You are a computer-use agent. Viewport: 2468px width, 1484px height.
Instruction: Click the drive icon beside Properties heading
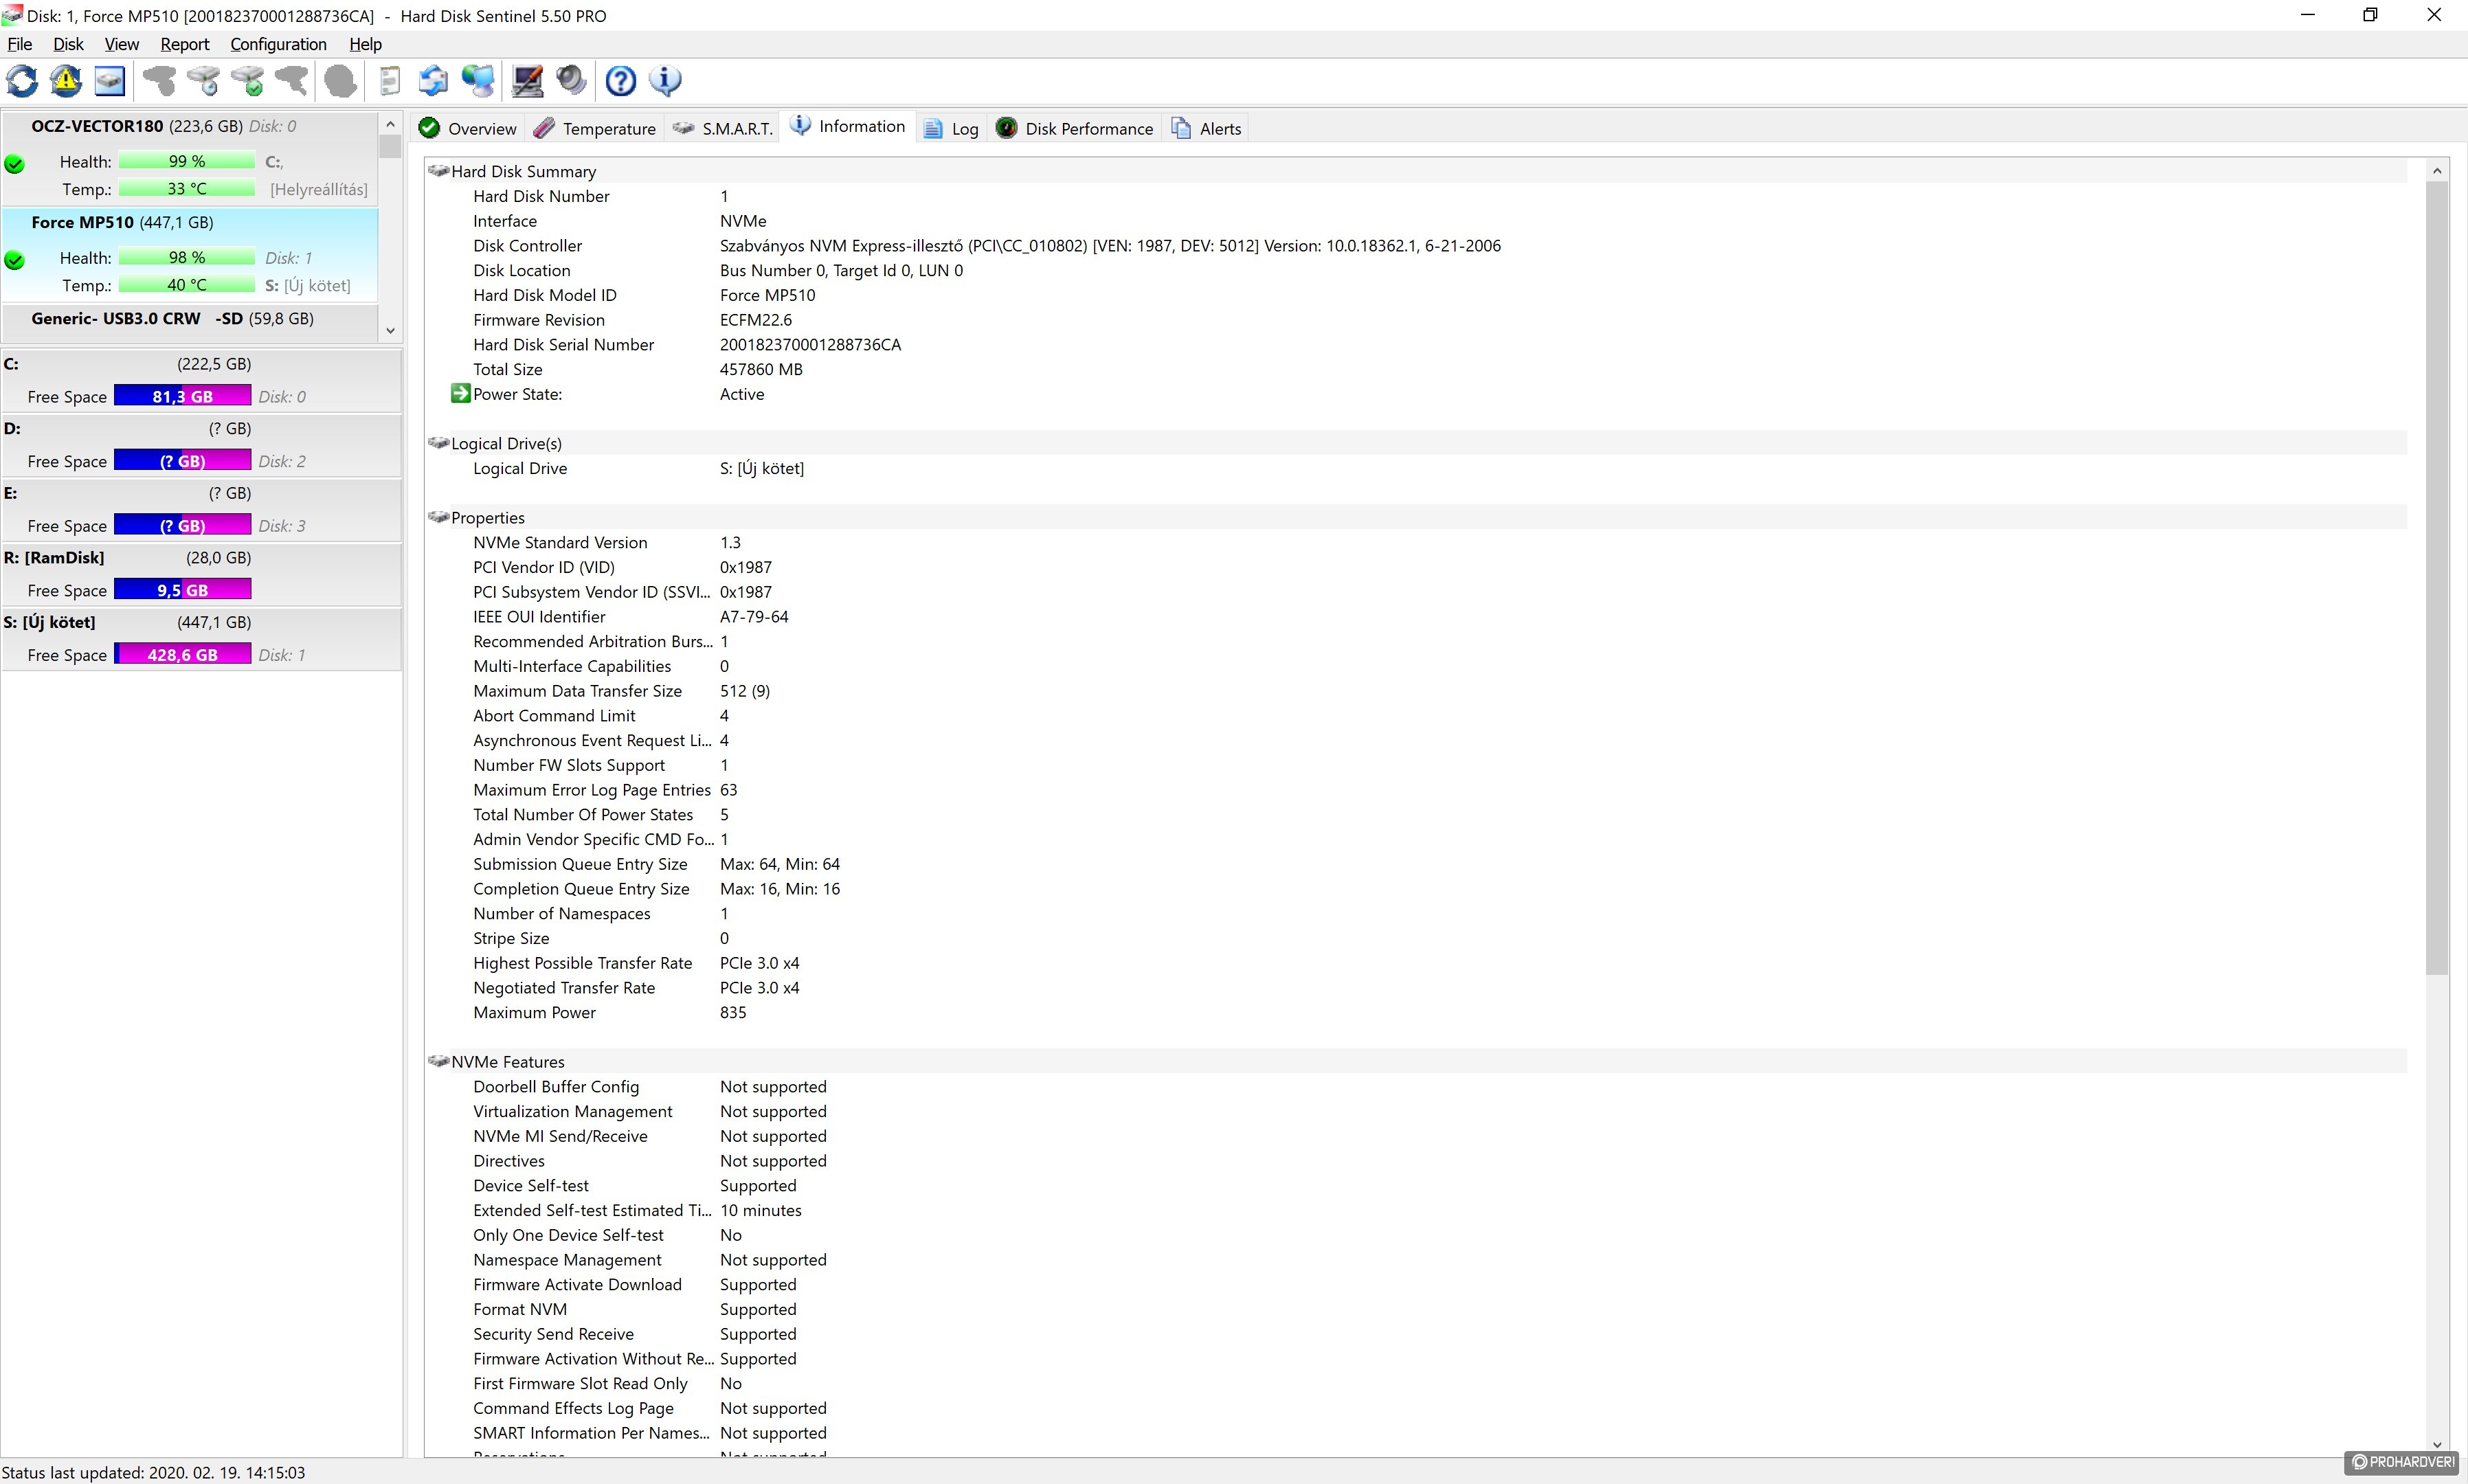[x=438, y=517]
